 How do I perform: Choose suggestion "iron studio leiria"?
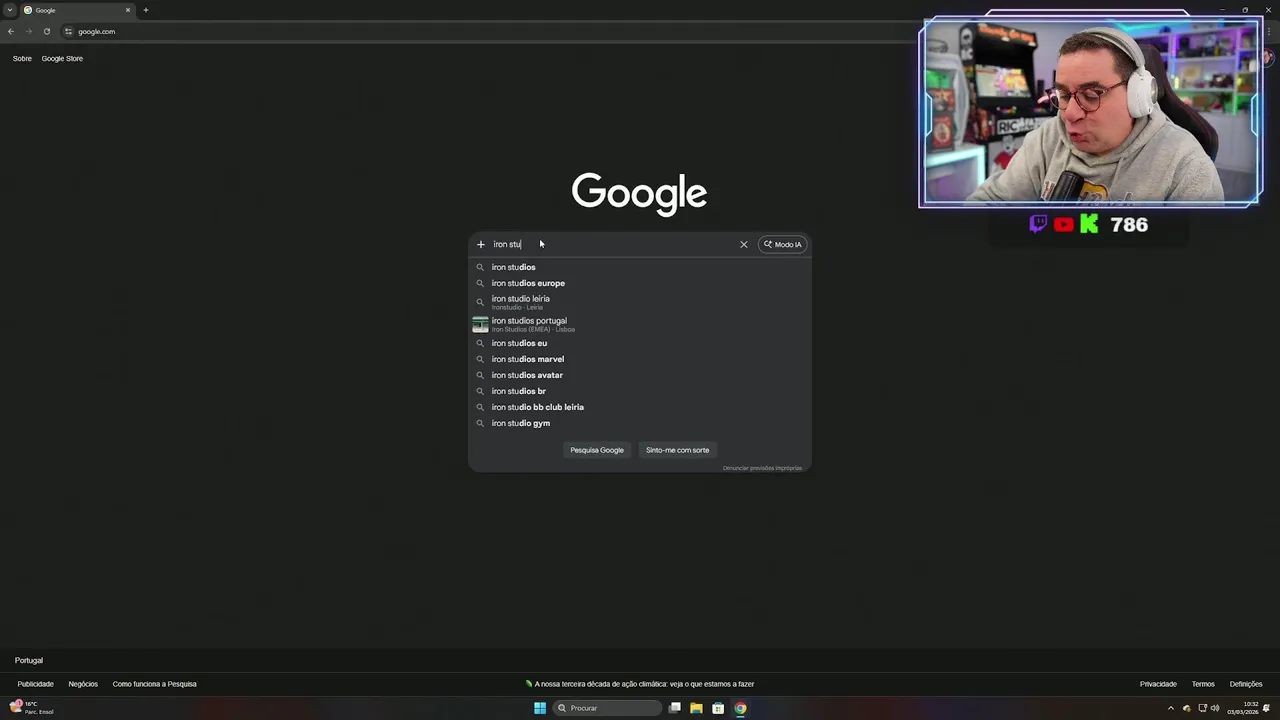pyautogui.click(x=639, y=302)
